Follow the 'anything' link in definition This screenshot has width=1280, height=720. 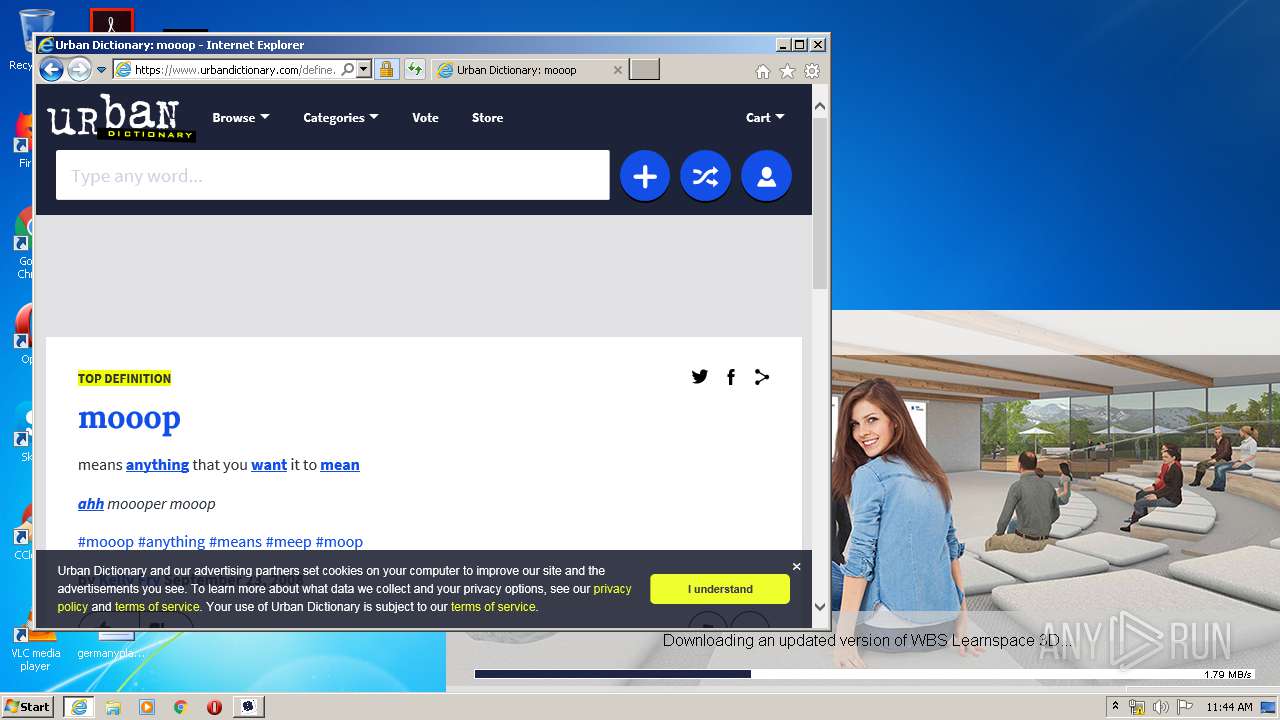click(x=157, y=465)
